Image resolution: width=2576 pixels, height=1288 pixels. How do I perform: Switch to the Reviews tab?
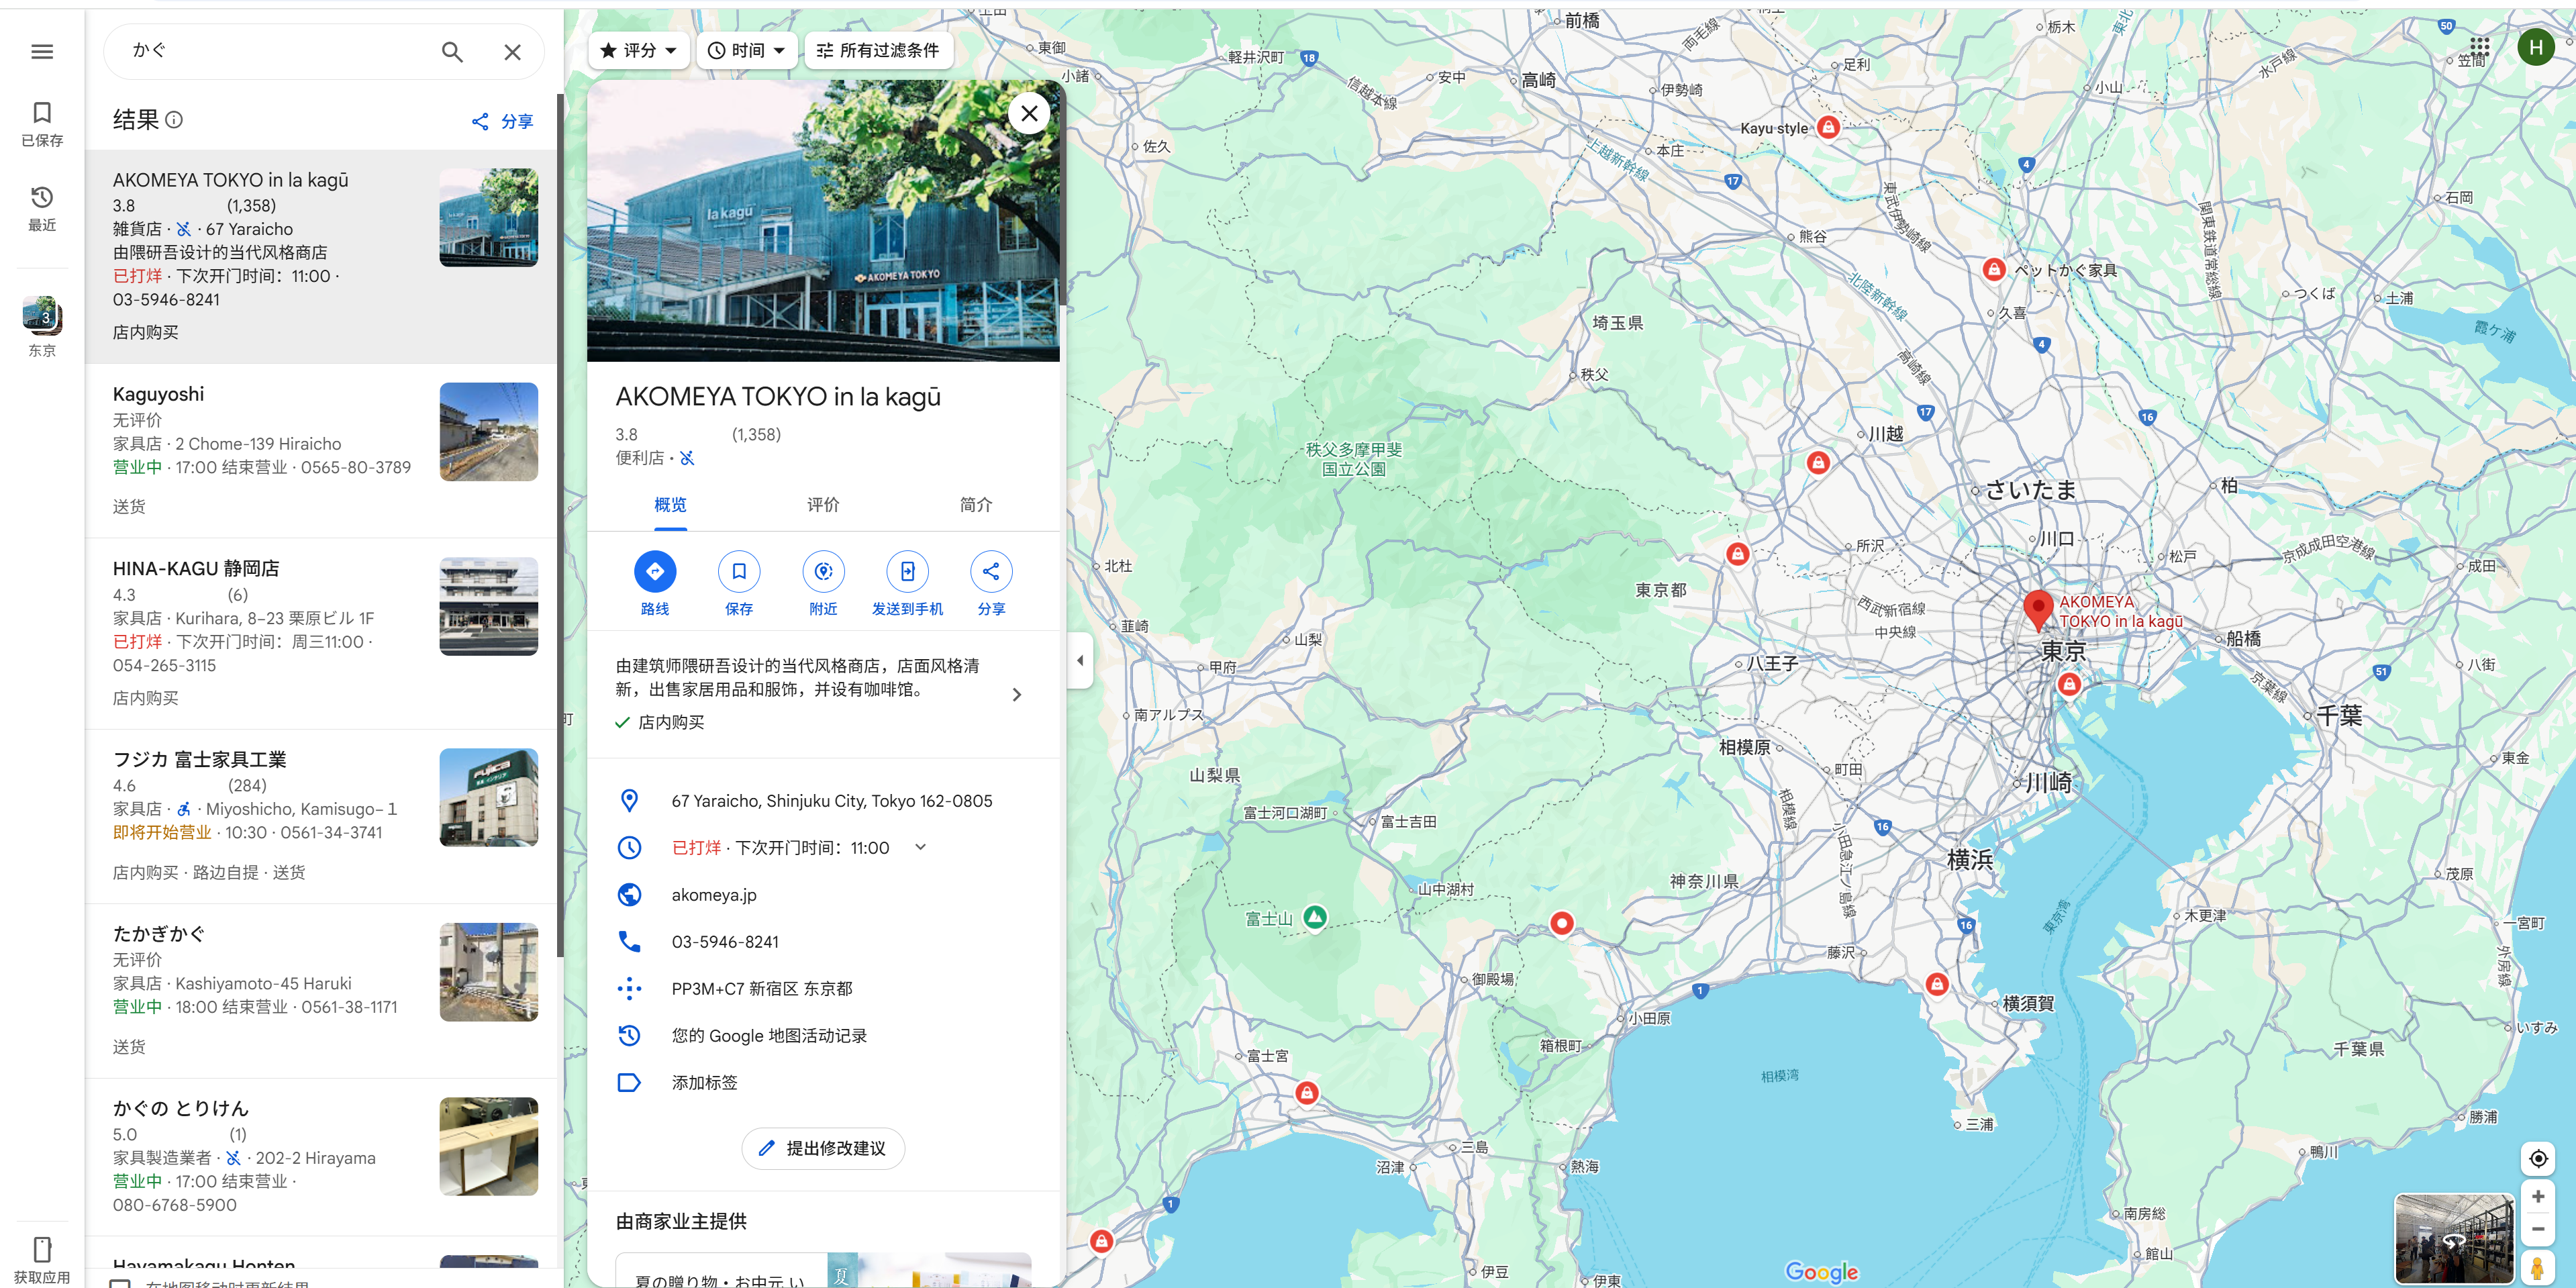pyautogui.click(x=823, y=505)
